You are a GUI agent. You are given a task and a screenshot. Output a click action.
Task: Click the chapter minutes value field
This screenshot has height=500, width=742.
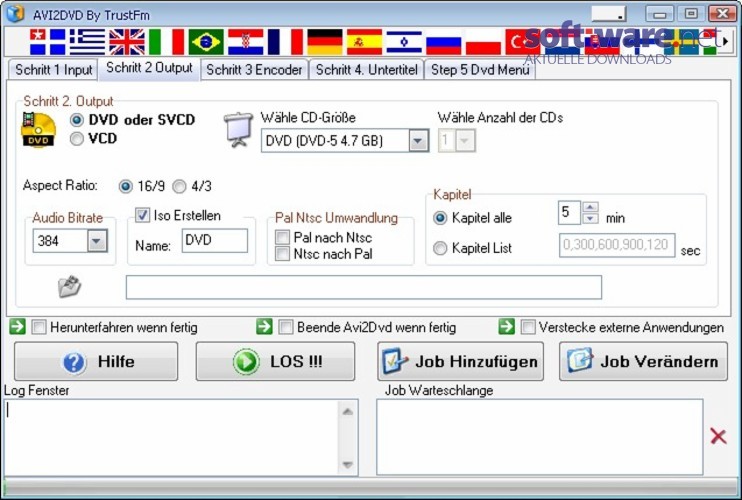tap(569, 213)
